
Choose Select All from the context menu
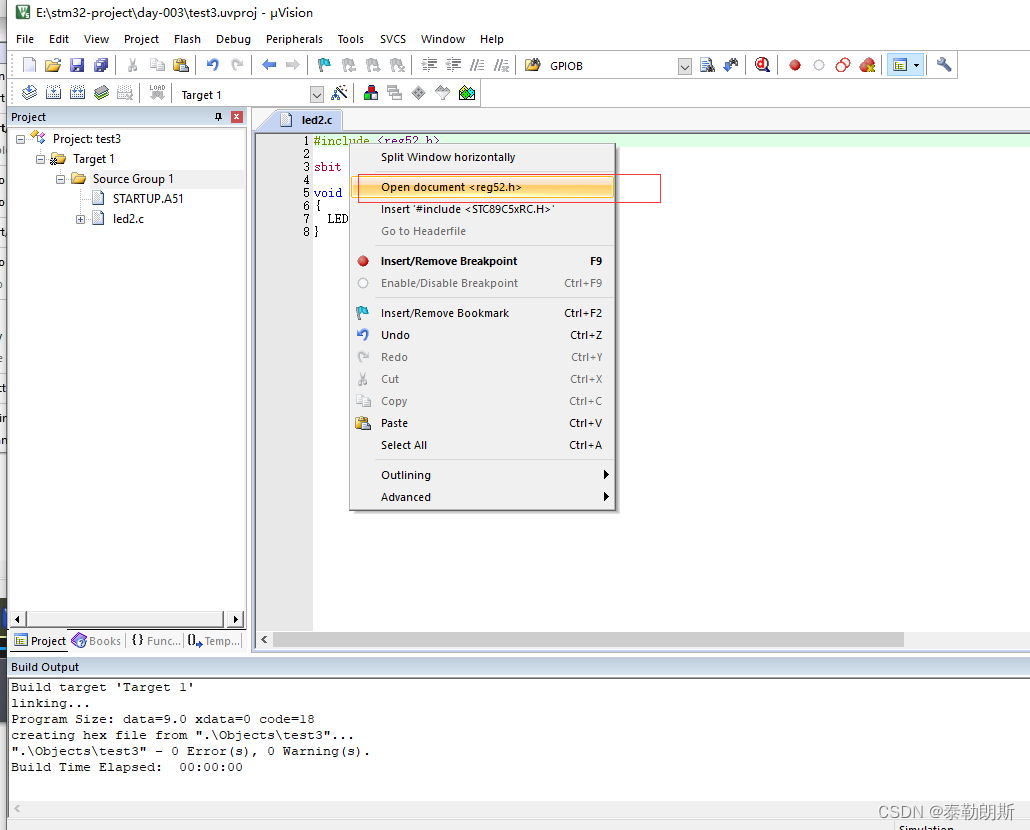click(x=483, y=445)
